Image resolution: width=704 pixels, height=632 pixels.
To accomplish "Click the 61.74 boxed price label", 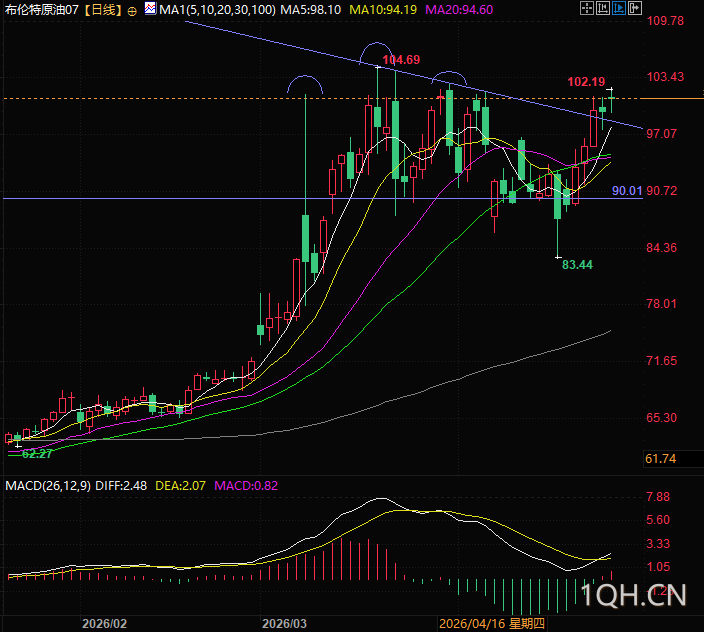I will pos(662,458).
